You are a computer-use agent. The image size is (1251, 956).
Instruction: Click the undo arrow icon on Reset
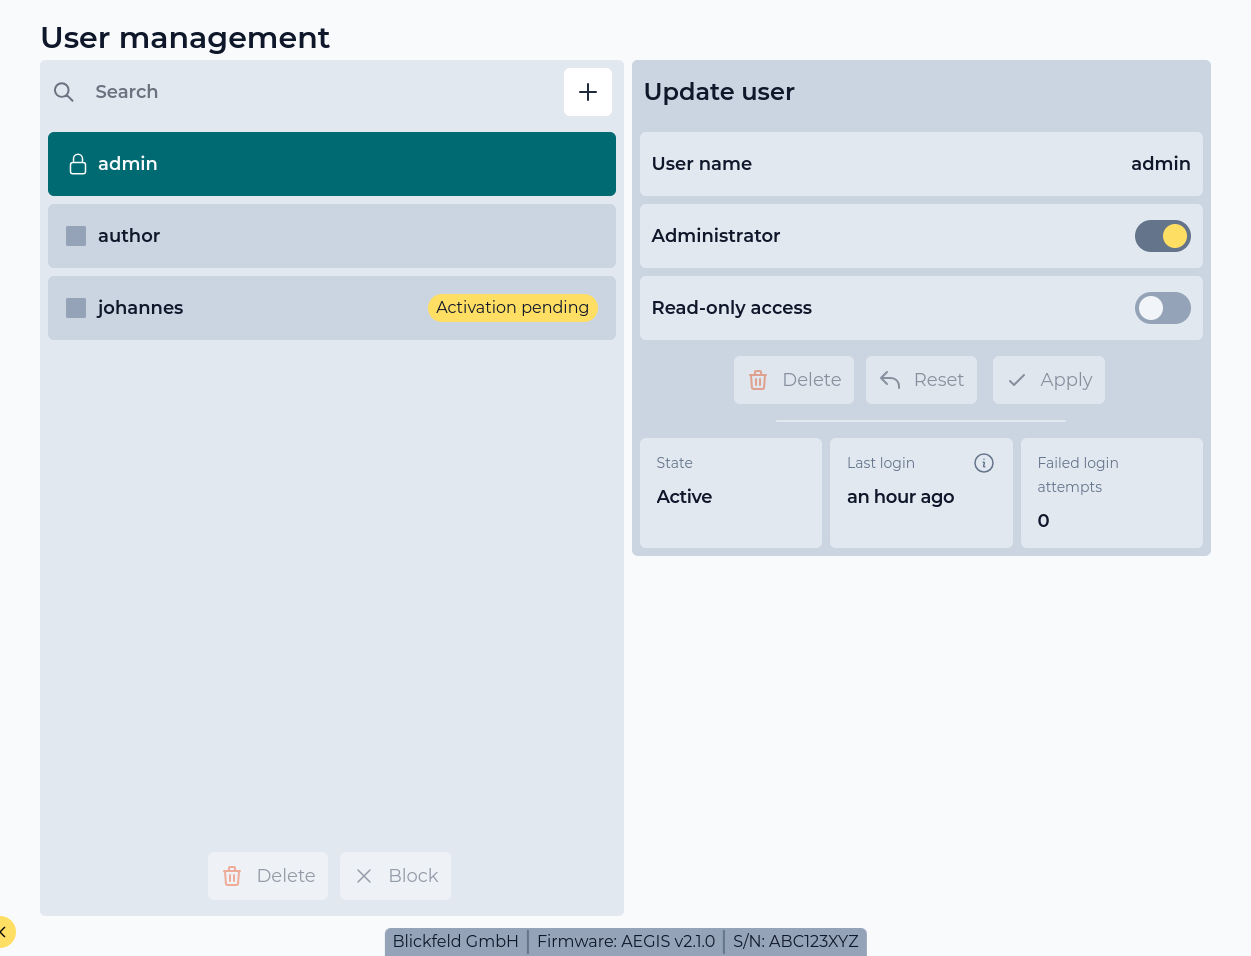tap(889, 380)
